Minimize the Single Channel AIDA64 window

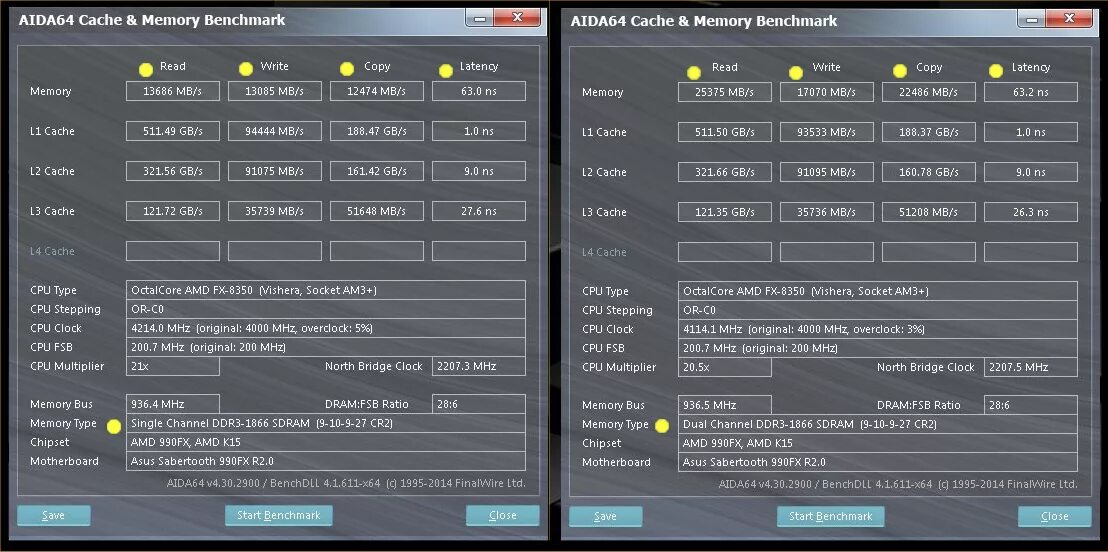click(480, 18)
